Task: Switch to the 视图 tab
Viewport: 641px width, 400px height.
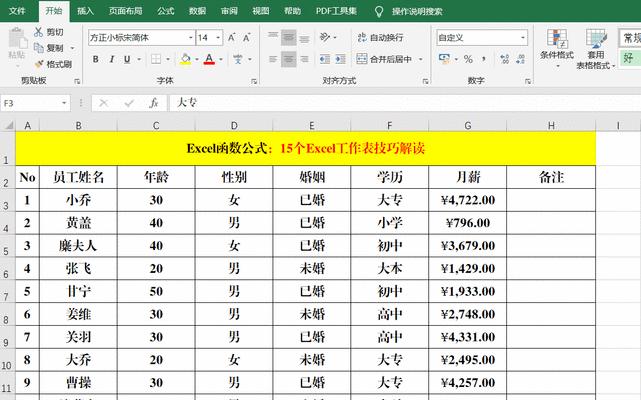Action: 260,11
